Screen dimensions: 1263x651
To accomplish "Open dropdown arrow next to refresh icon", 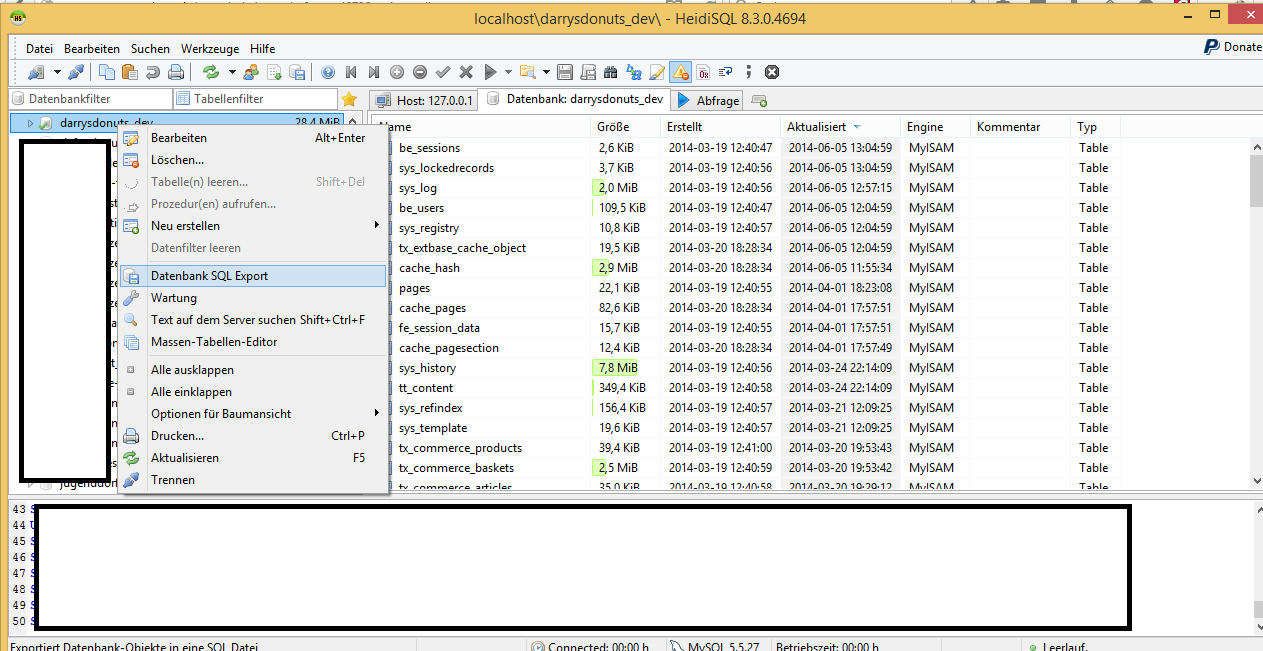I will 232,72.
